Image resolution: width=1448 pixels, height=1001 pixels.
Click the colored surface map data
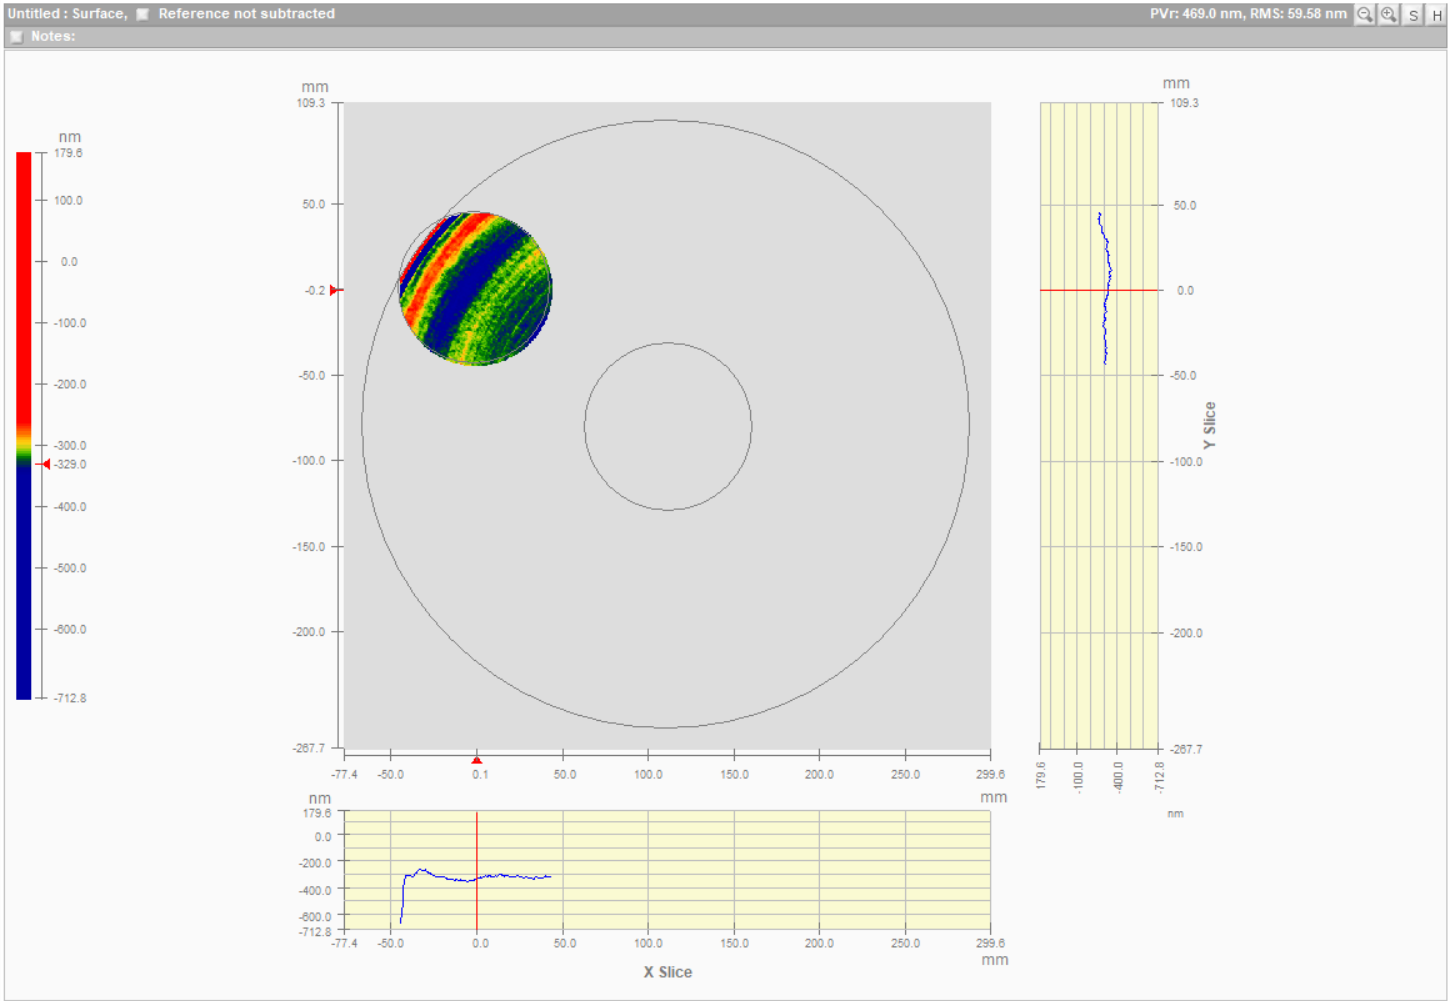(476, 288)
